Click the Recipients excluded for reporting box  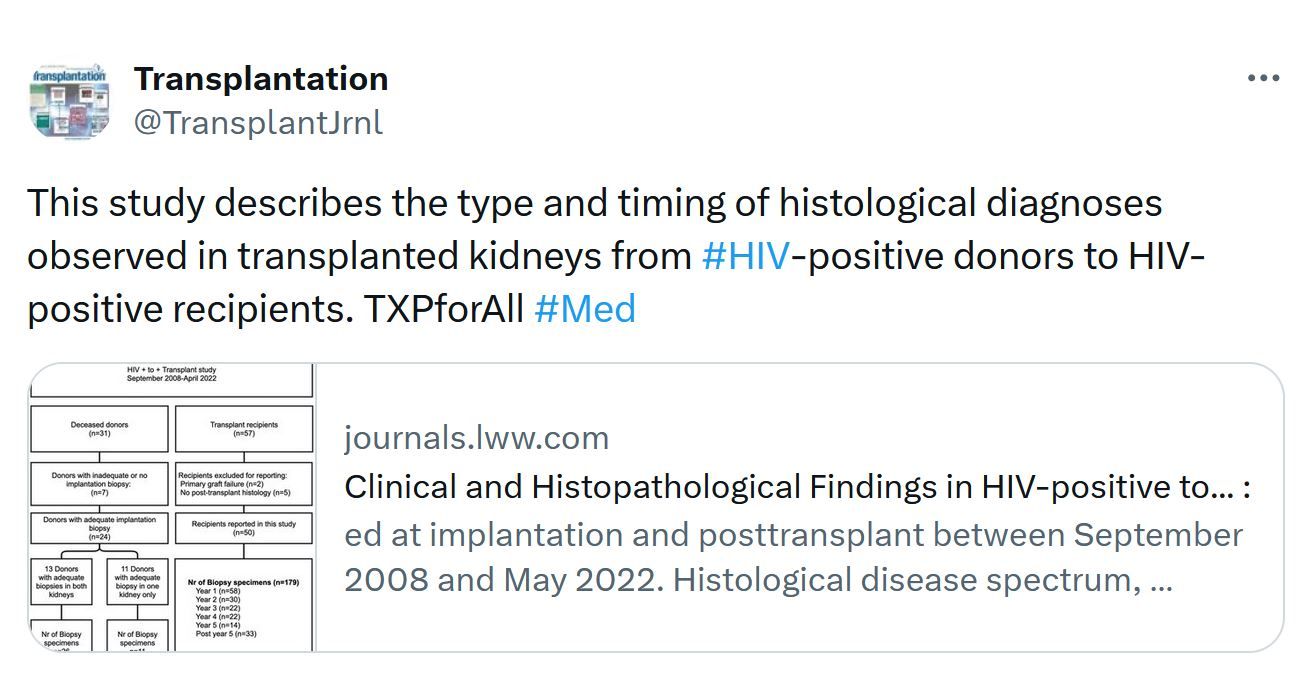pos(244,483)
